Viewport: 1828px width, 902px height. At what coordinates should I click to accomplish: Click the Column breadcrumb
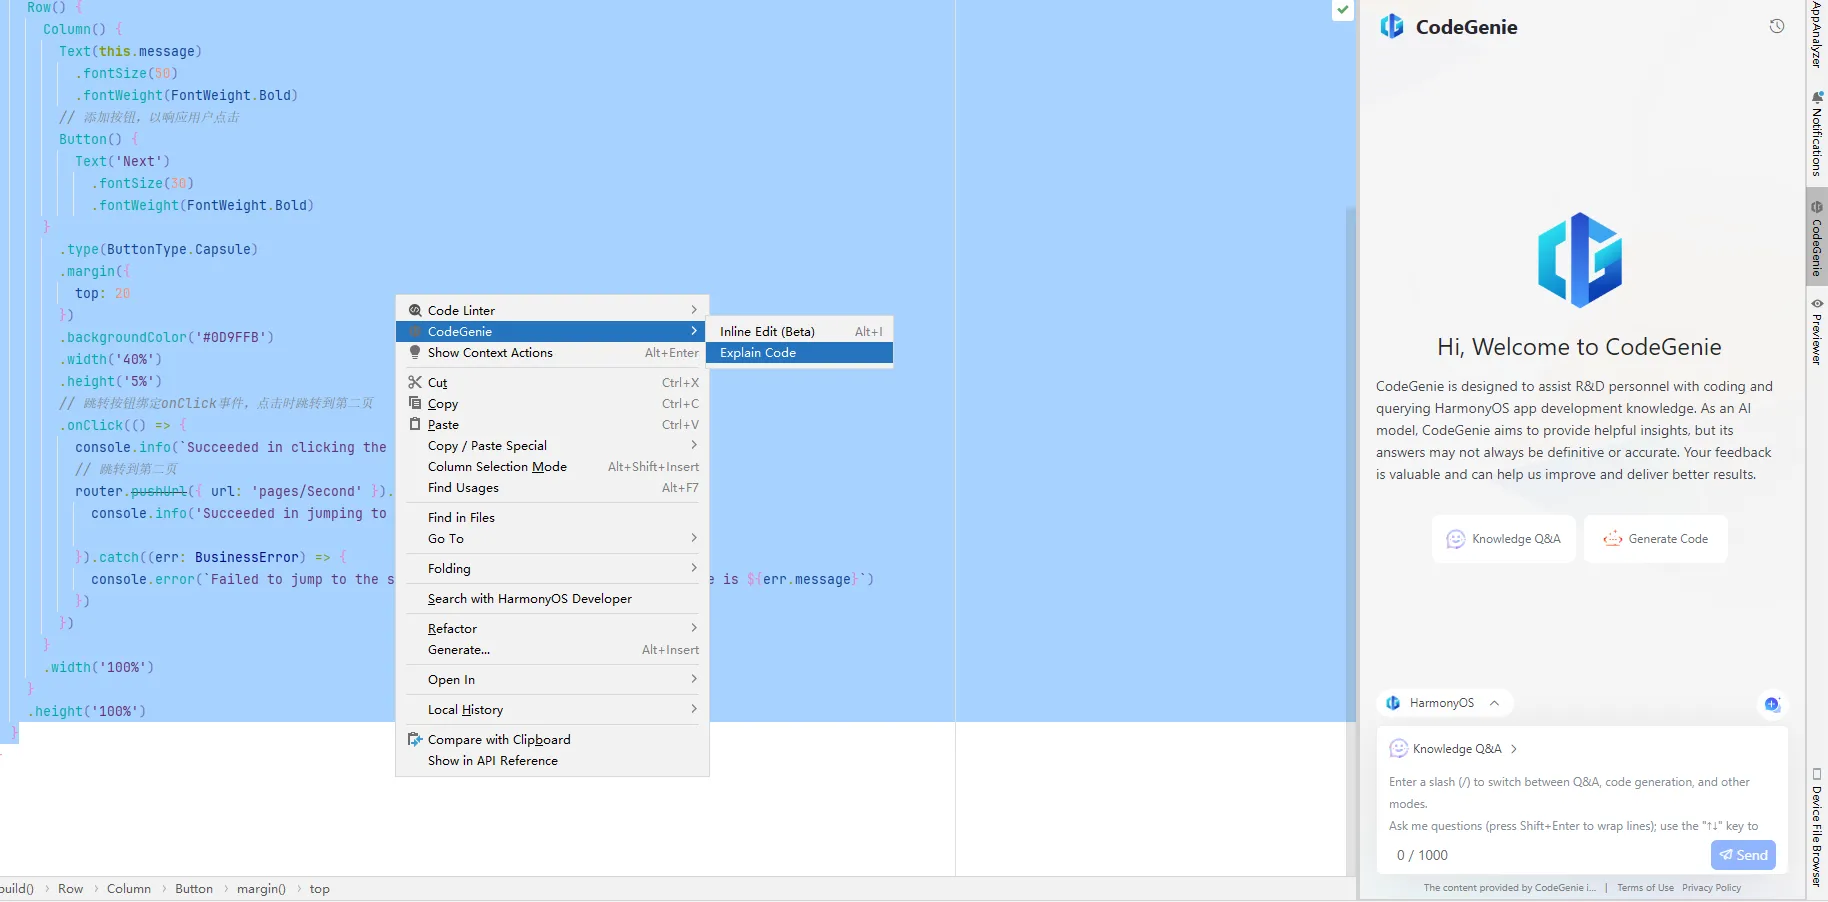pos(129,889)
